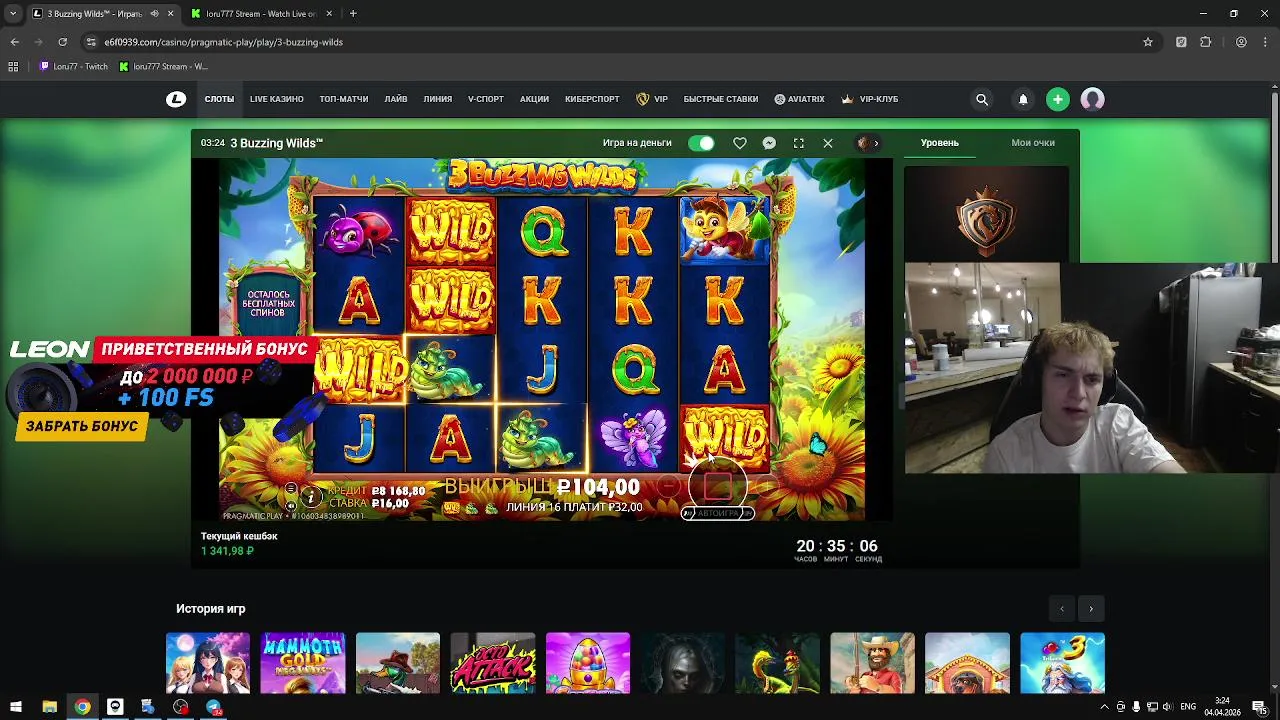The height and width of the screenshot is (720, 1280).
Task: Open slot game info button
Action: click(310, 496)
